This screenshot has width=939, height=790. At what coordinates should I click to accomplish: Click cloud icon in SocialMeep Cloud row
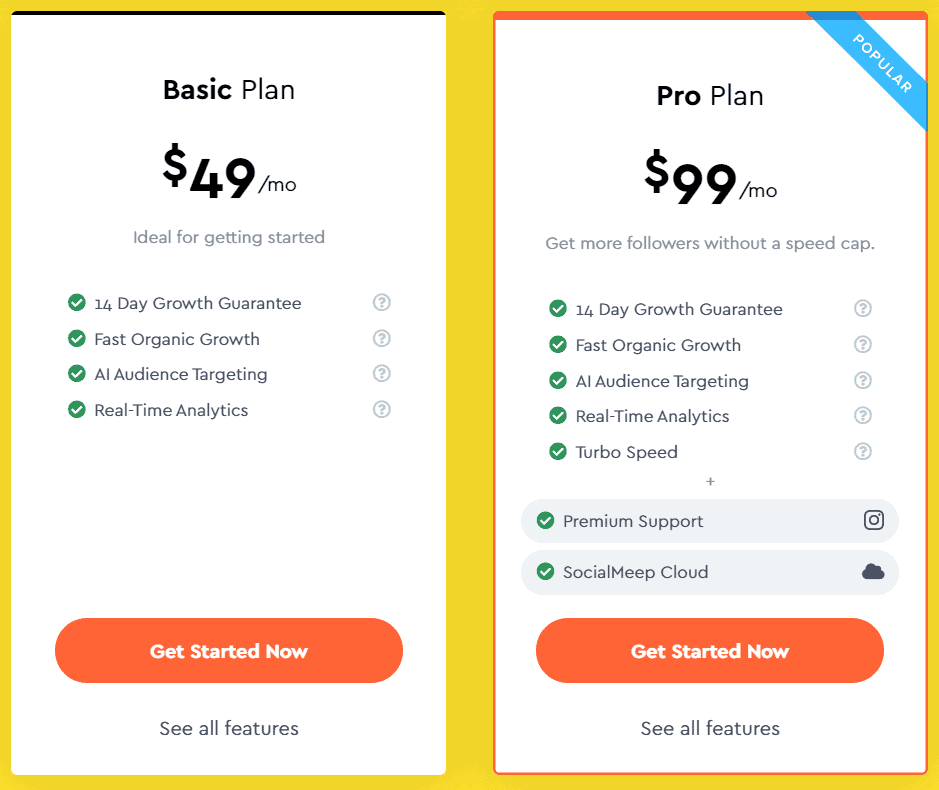pyautogui.click(x=873, y=571)
